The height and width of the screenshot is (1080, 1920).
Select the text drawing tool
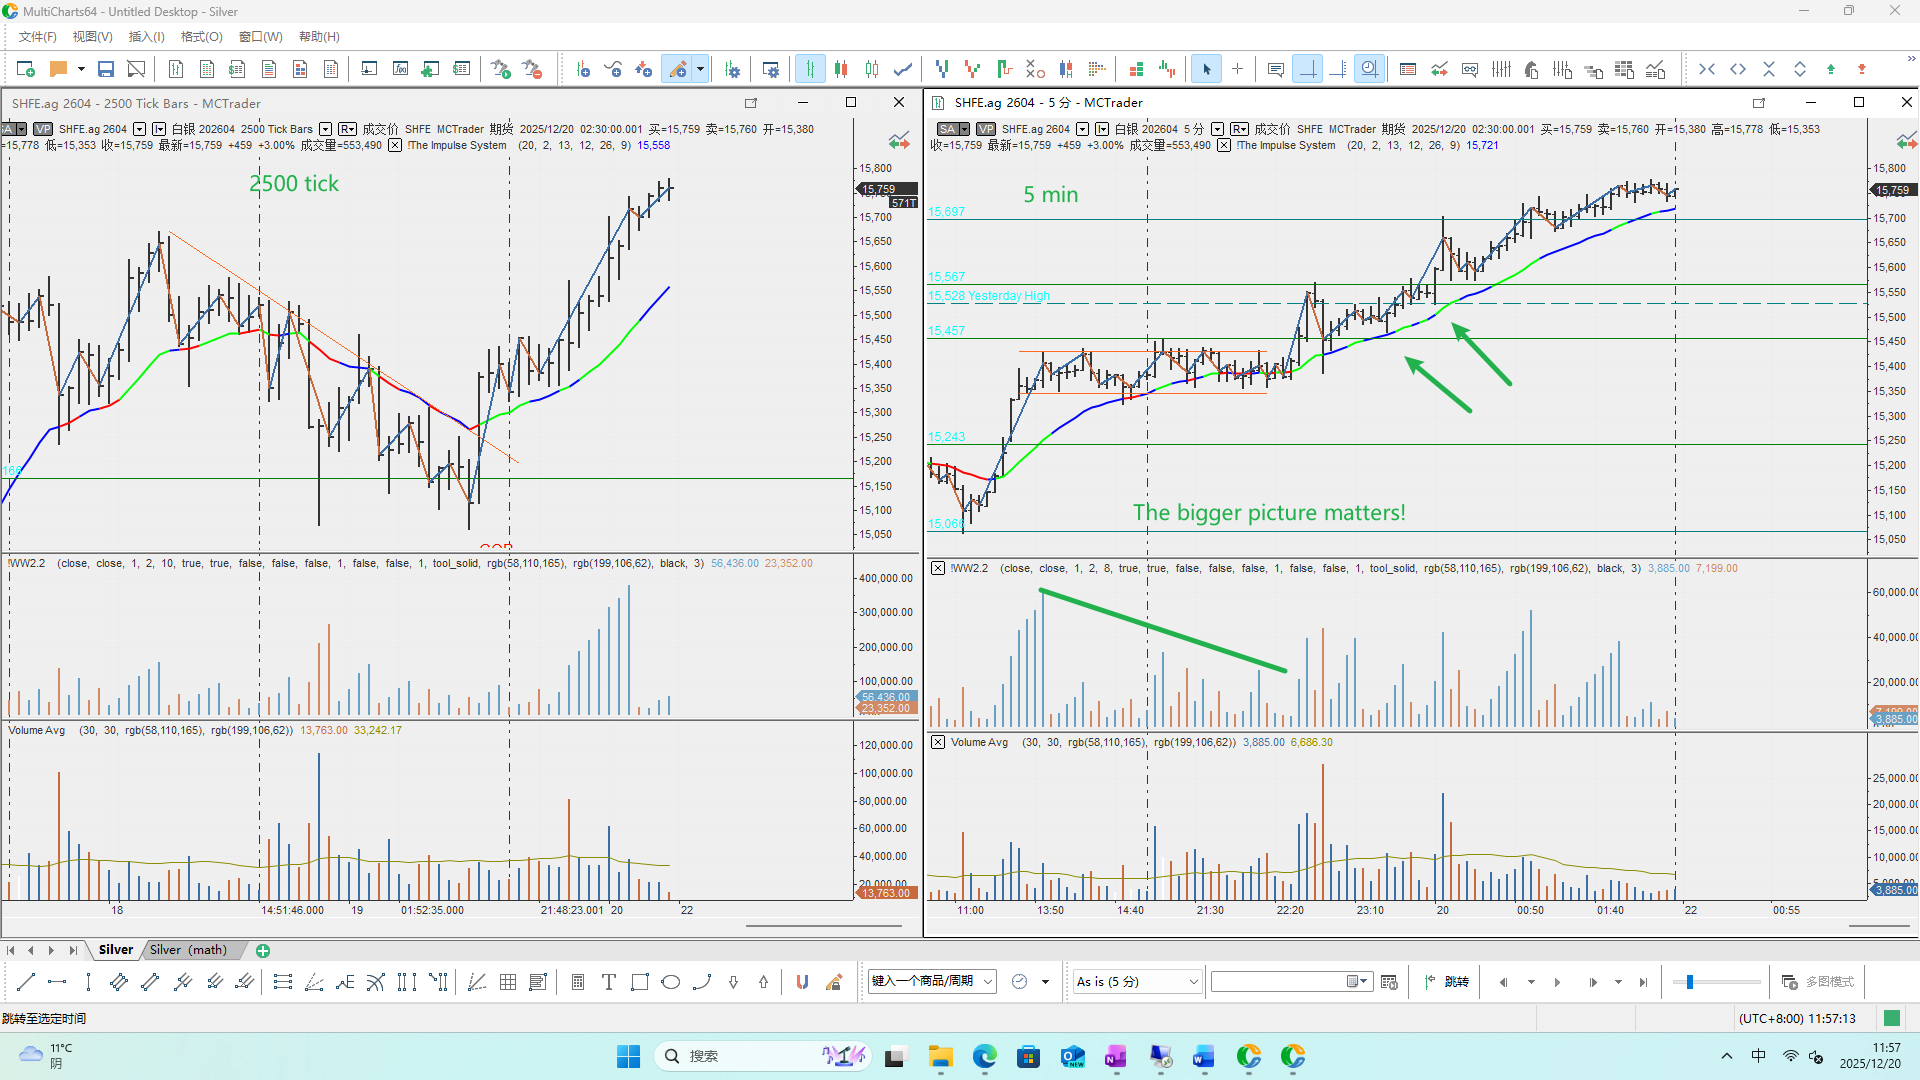(608, 982)
